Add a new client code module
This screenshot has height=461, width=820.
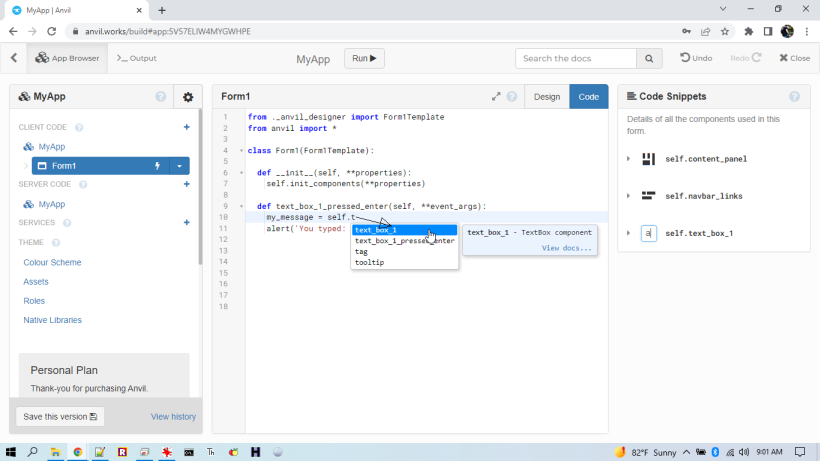[x=186, y=127]
